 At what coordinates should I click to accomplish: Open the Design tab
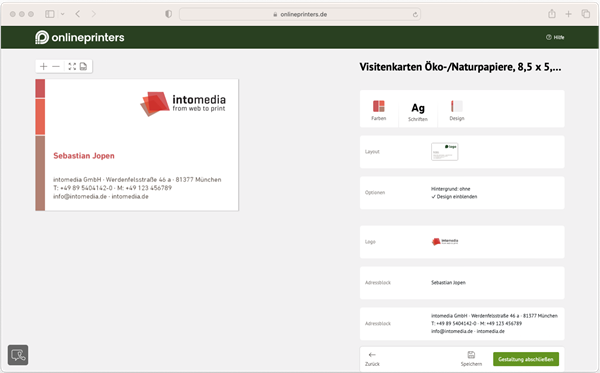457,110
